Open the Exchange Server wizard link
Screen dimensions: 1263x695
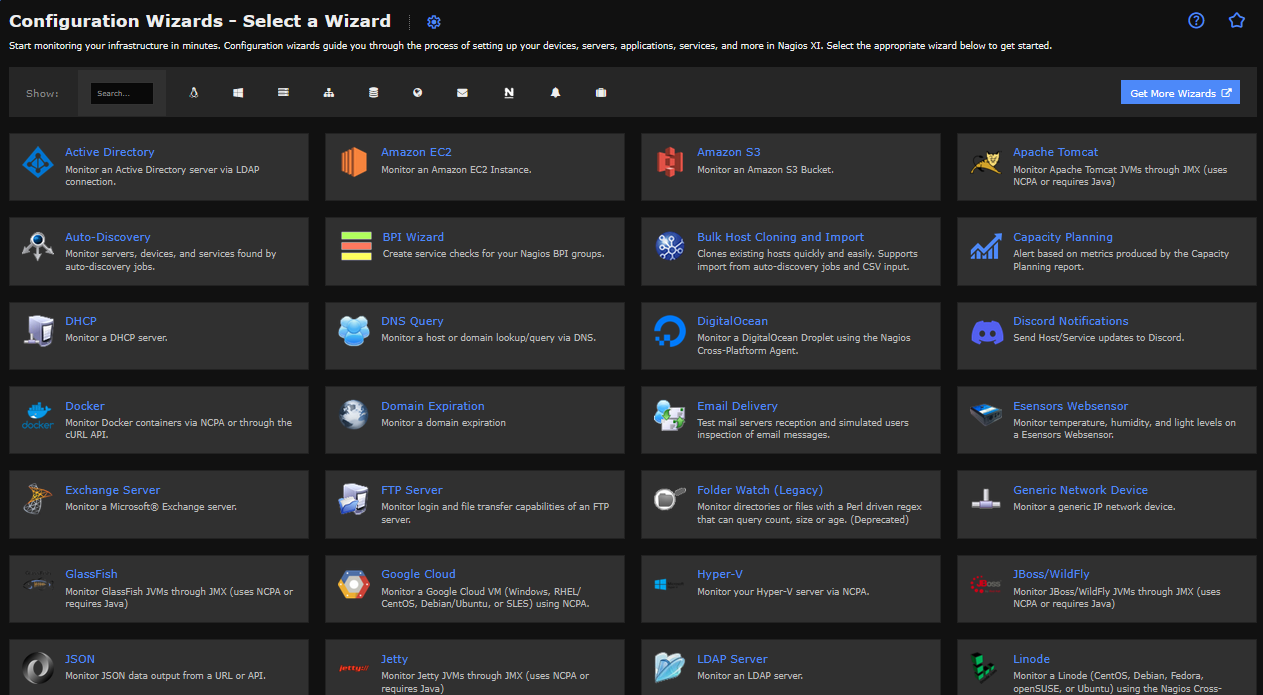[112, 490]
